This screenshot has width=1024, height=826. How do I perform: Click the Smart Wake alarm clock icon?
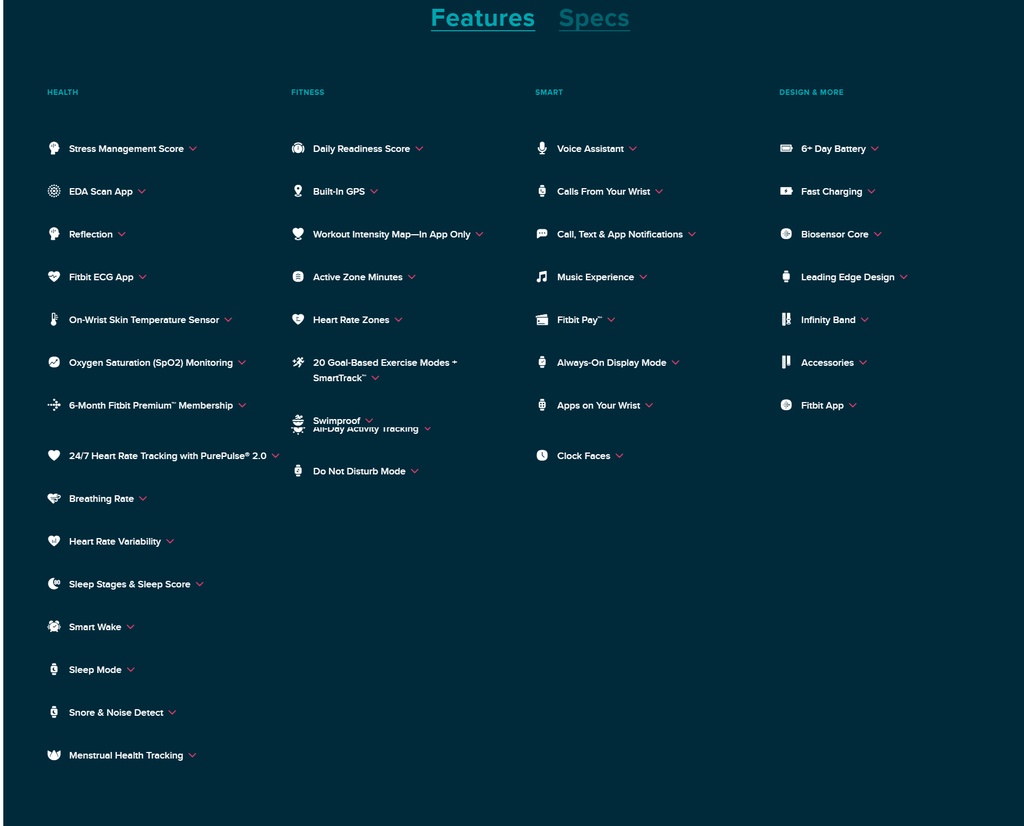[x=54, y=627]
